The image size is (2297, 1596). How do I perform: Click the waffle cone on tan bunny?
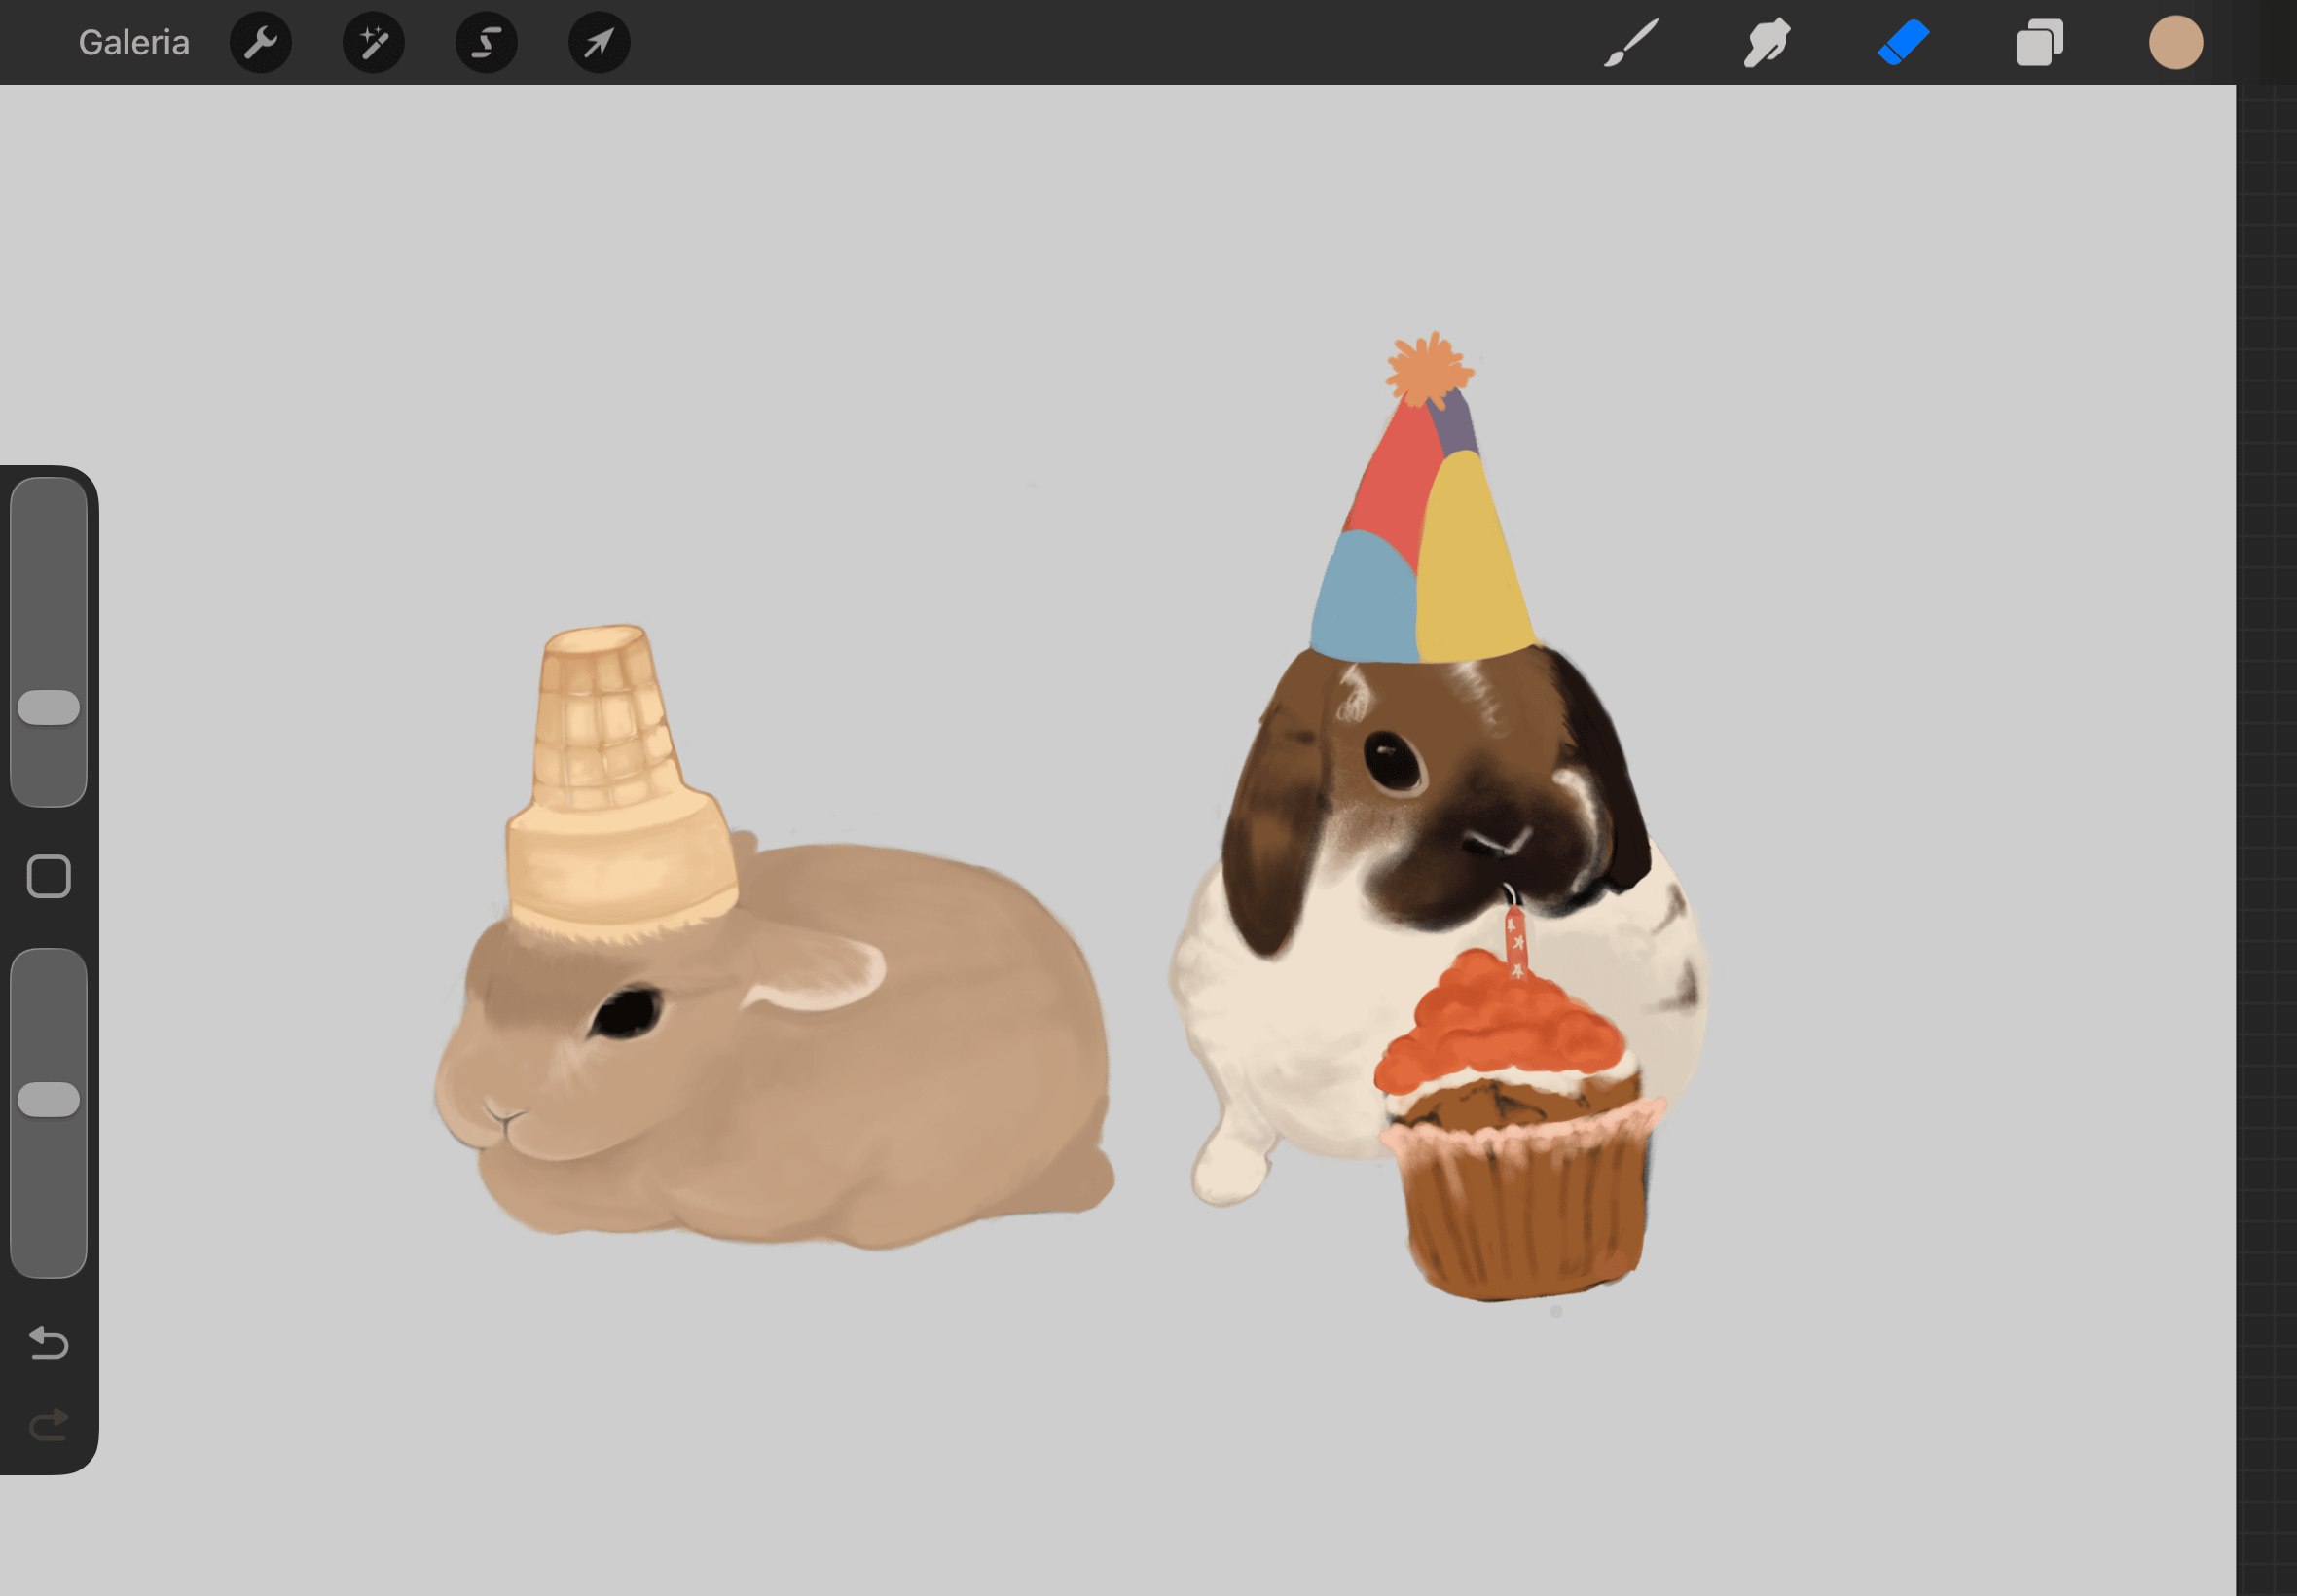[x=620, y=780]
